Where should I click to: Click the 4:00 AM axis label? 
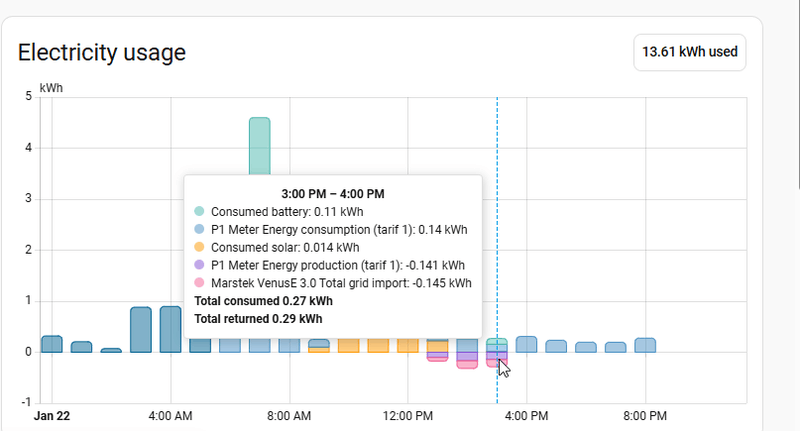click(x=170, y=414)
